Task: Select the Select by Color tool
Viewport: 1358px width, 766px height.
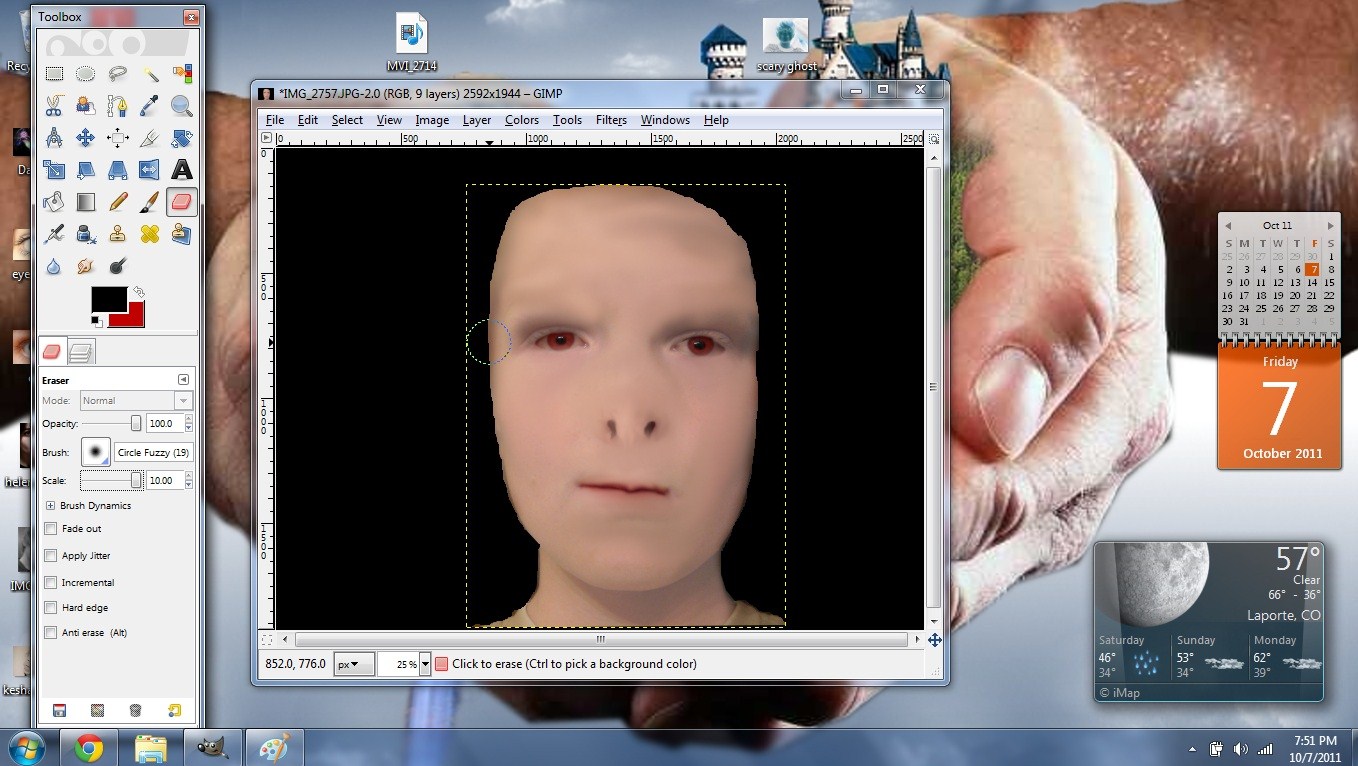Action: click(x=182, y=74)
